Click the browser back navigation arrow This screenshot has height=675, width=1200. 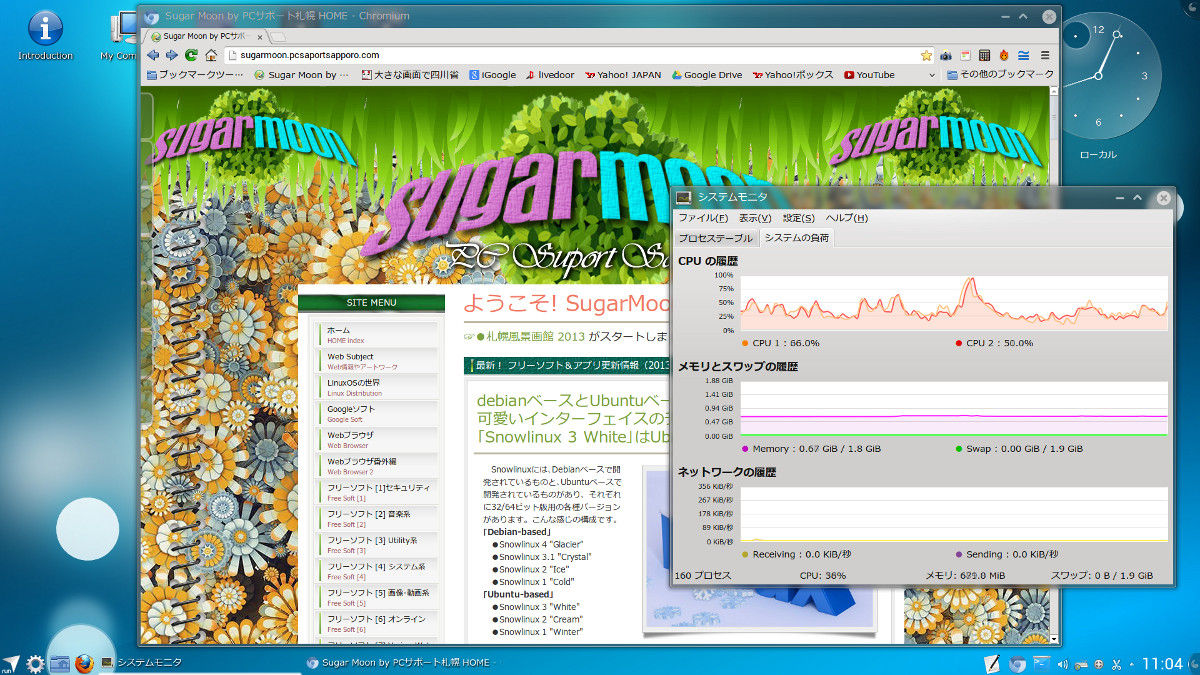(152, 57)
